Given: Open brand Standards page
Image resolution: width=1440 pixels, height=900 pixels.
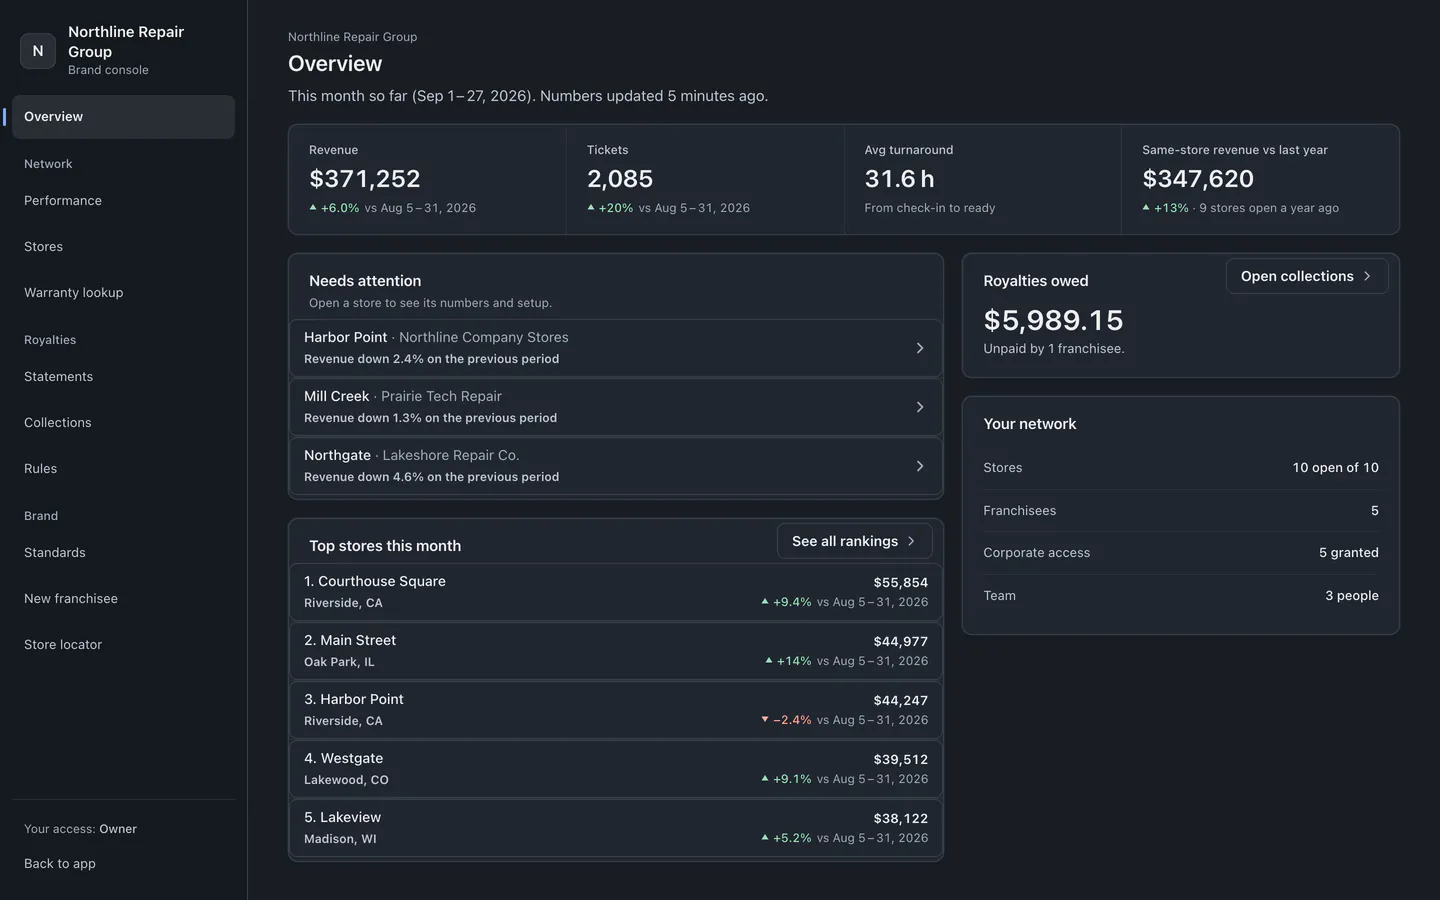Looking at the screenshot, I should click(x=123, y=553).
